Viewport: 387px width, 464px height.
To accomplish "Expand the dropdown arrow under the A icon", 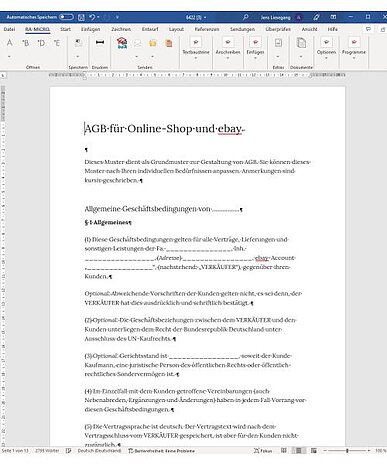I will [x=9, y=57].
